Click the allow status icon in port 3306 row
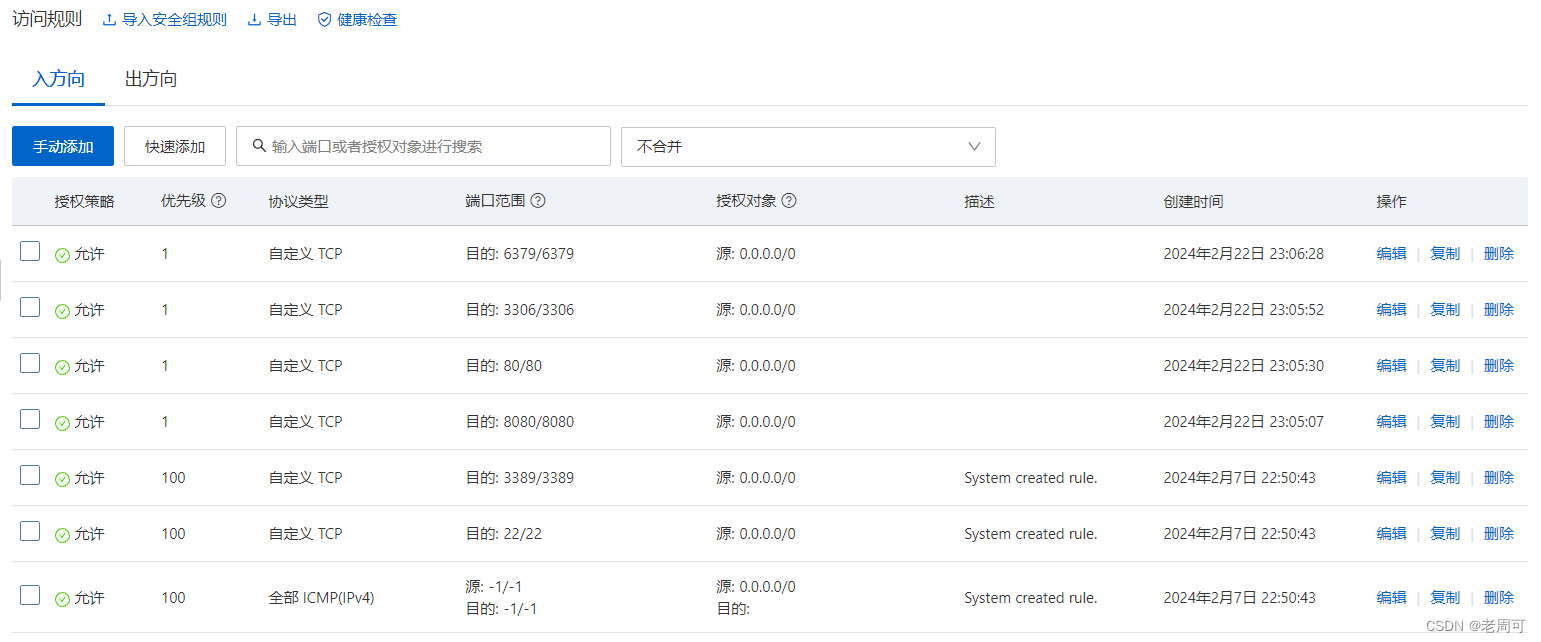 click(62, 311)
